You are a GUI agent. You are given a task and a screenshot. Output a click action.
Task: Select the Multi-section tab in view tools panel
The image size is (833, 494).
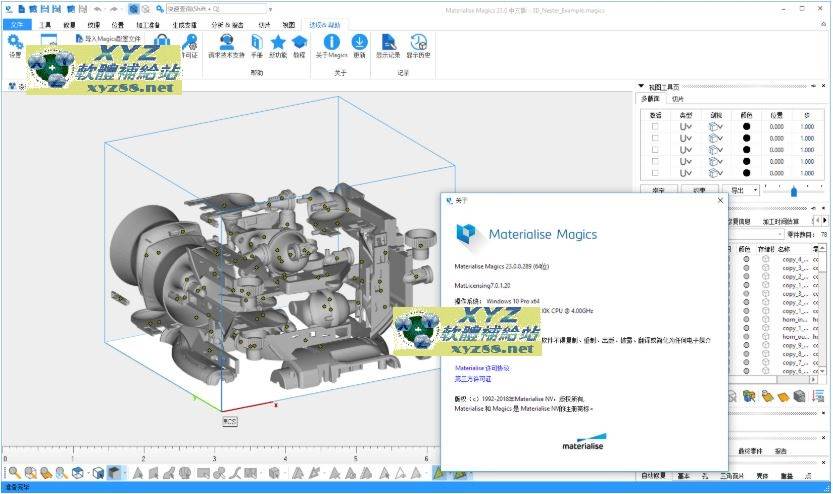coord(650,99)
